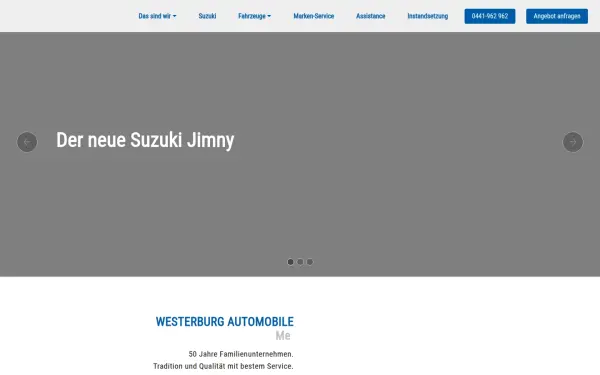Click the Angebot anfragen button
600x375 pixels.
coord(557,16)
